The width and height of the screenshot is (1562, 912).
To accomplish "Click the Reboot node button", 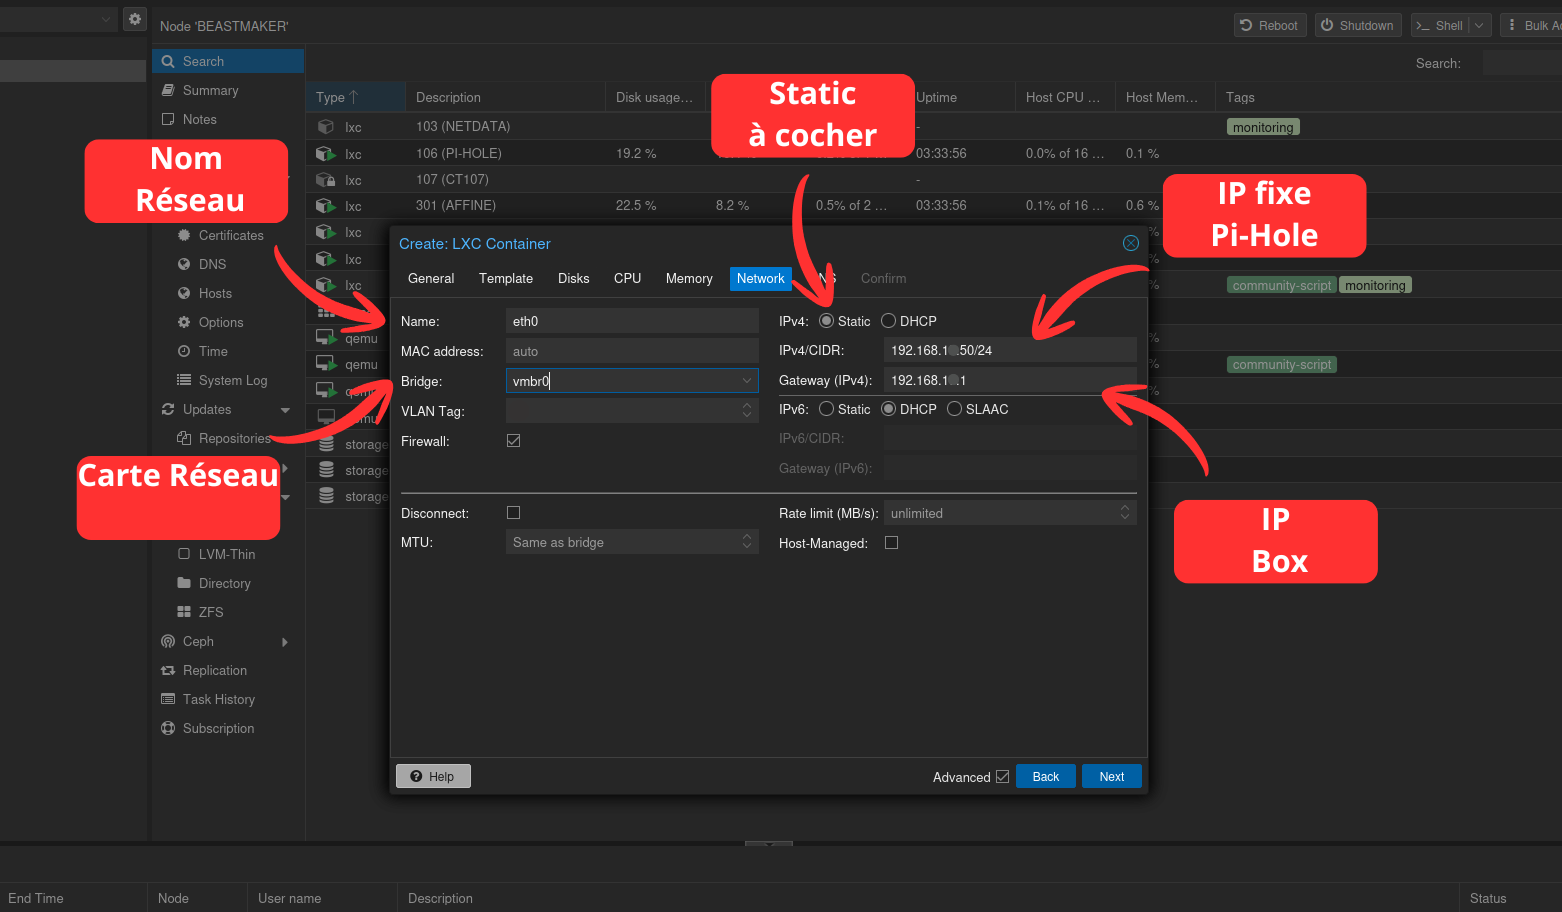I will click(x=1269, y=26).
